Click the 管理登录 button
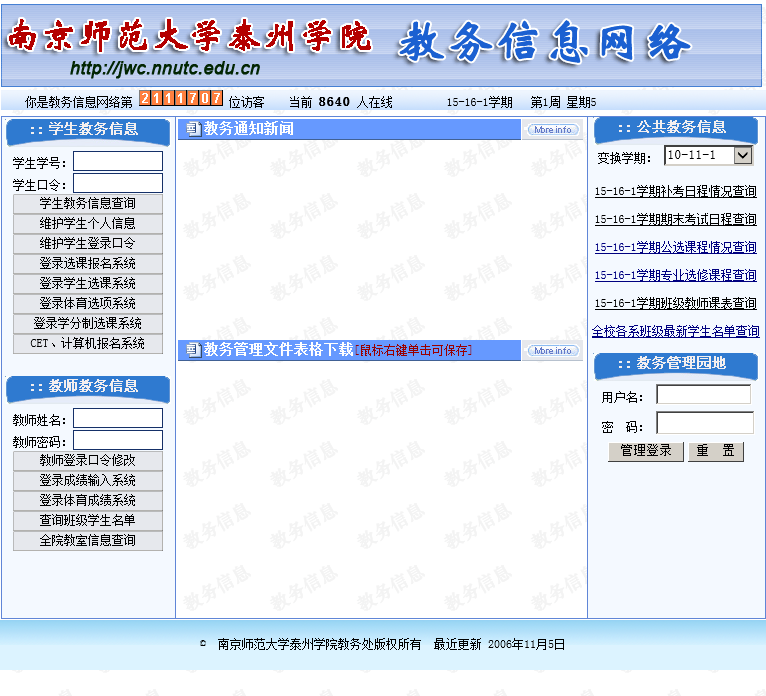The width and height of the screenshot is (766, 696). point(646,451)
